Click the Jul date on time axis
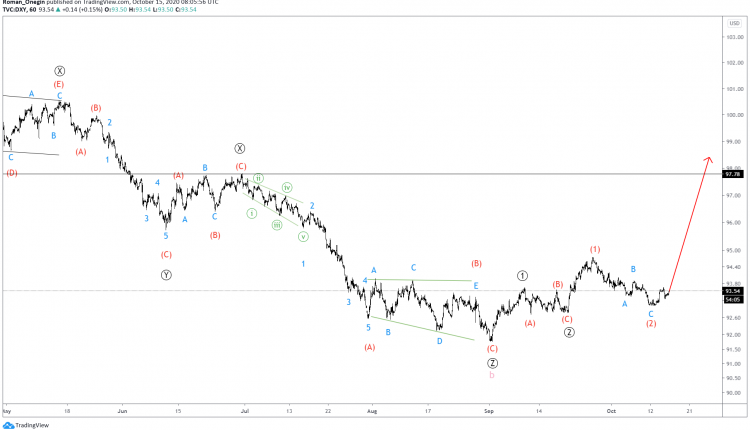 [x=244, y=411]
